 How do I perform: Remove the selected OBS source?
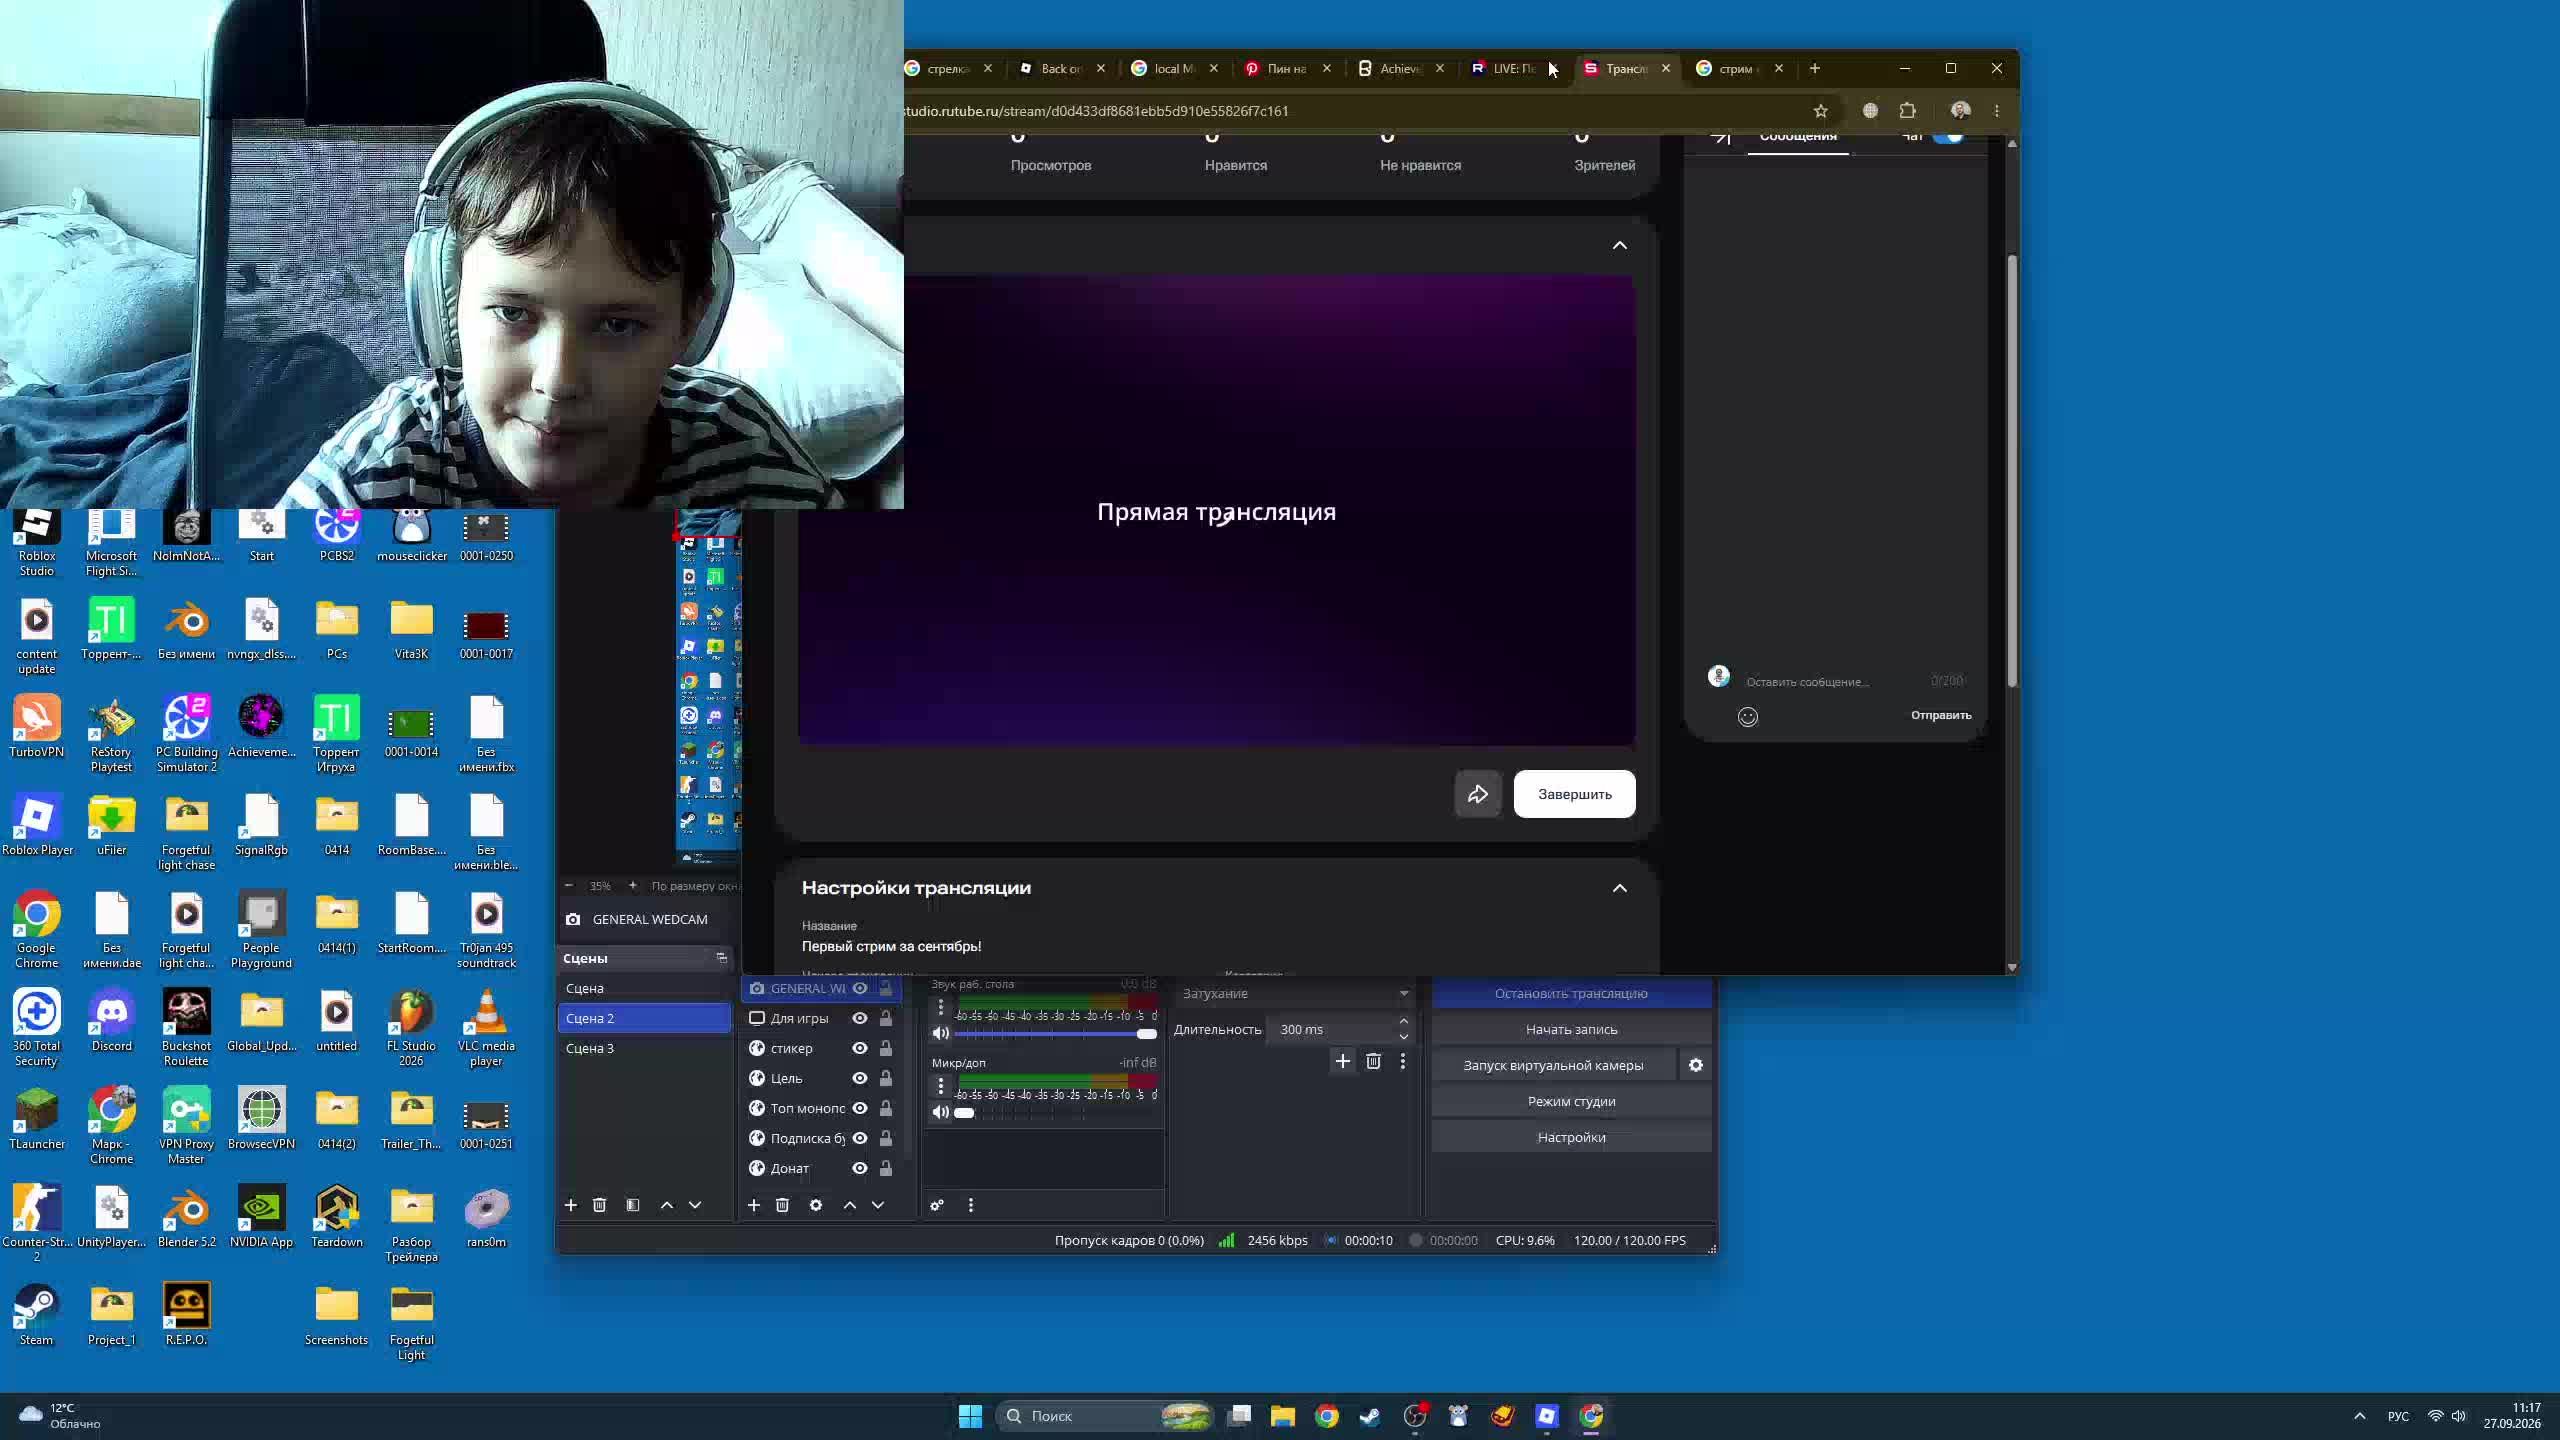[x=783, y=1205]
